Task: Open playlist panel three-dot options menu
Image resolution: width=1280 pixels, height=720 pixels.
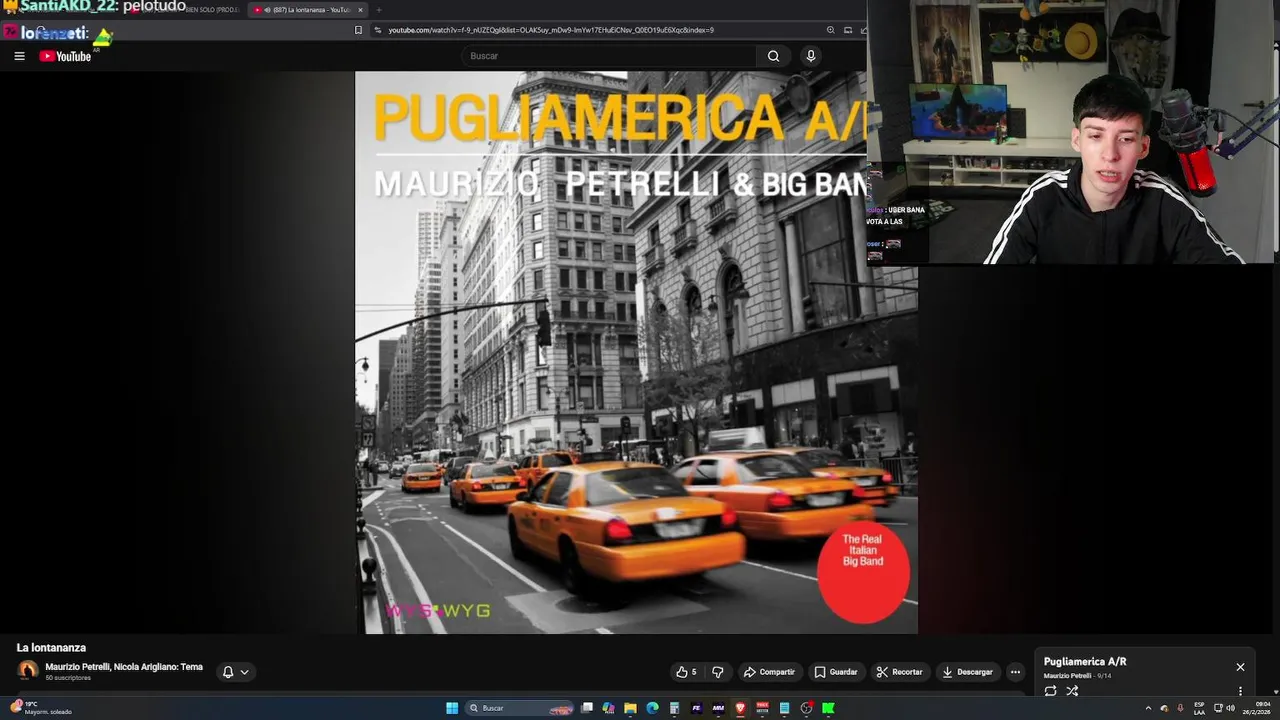Action: click(1240, 691)
